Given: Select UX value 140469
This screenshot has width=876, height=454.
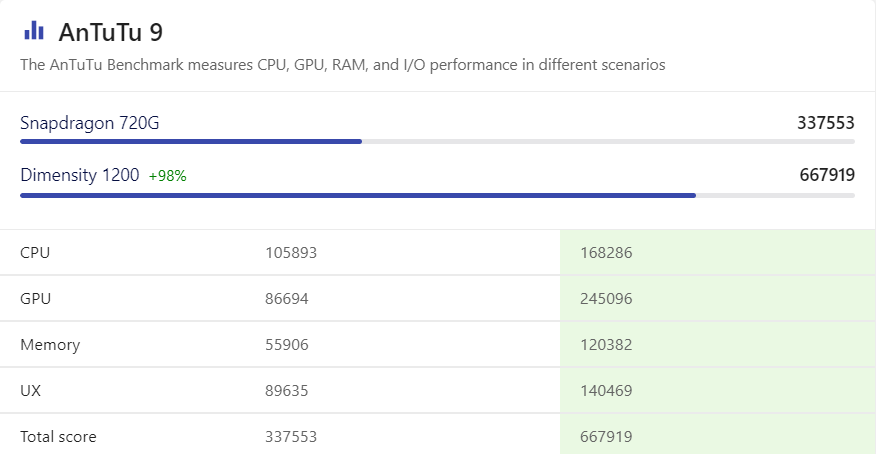Looking at the screenshot, I should click(606, 390).
